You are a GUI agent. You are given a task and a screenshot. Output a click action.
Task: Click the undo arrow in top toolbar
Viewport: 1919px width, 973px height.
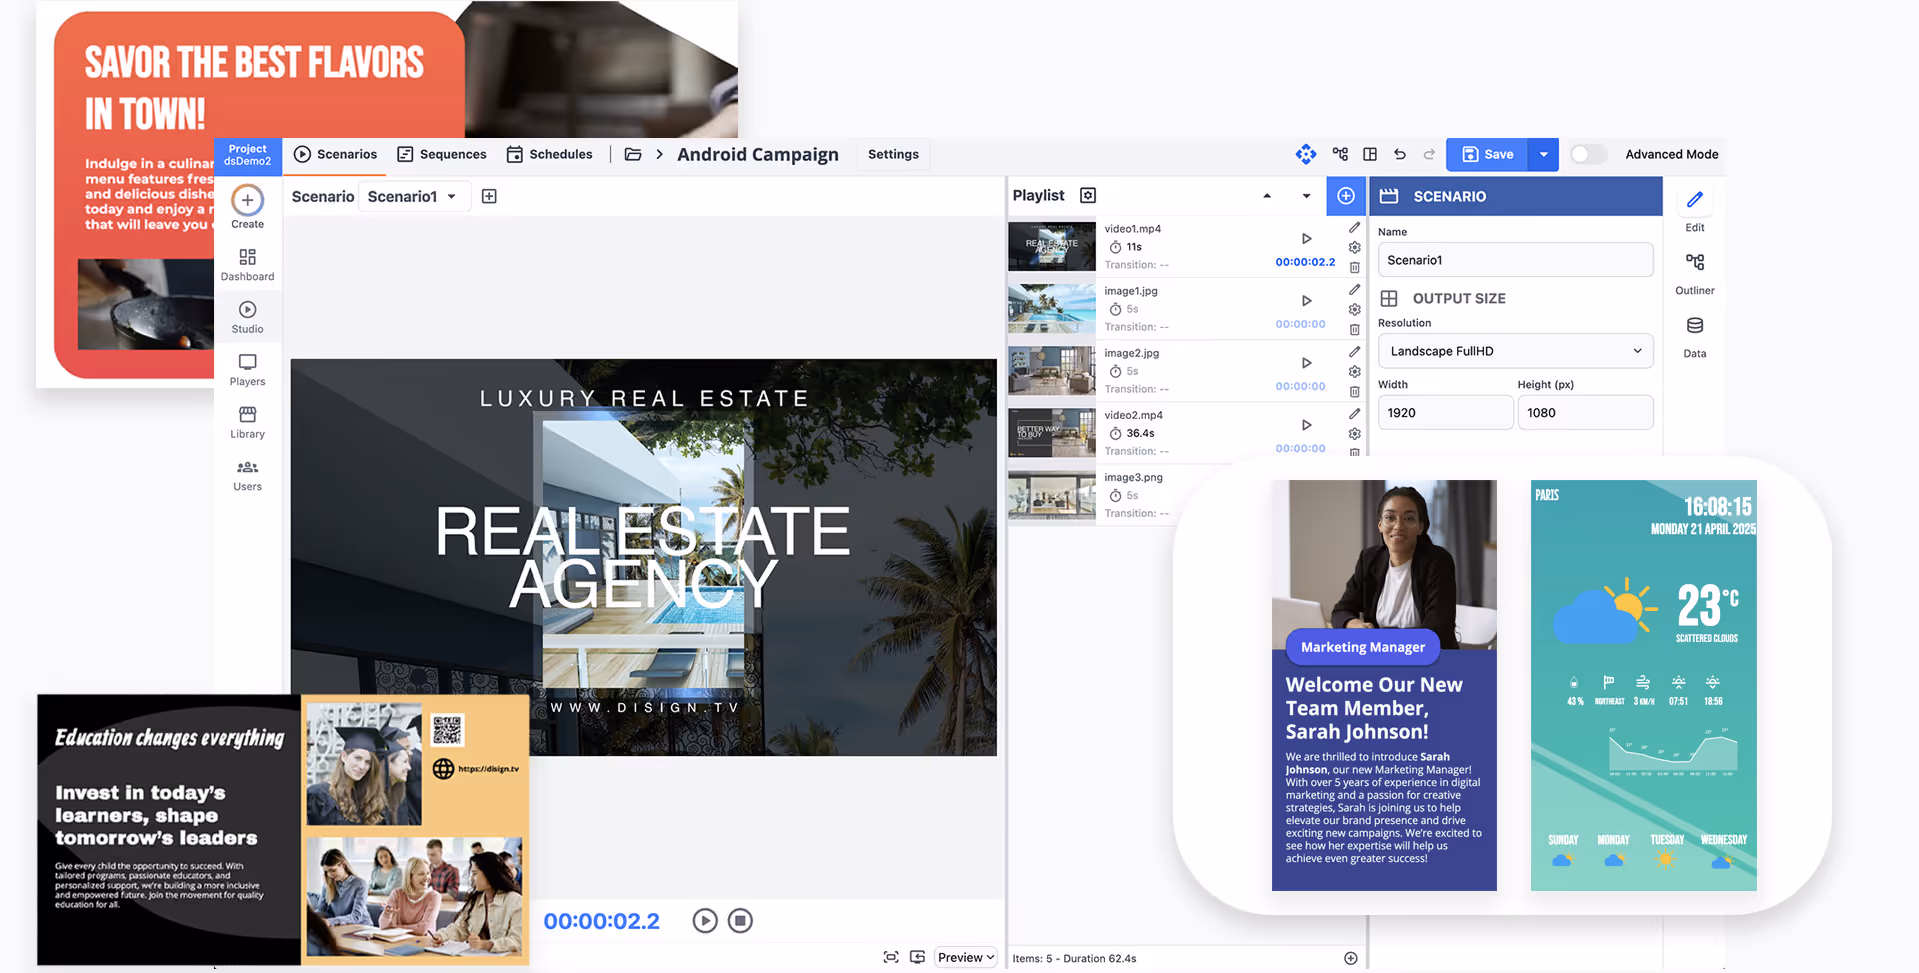1400,154
